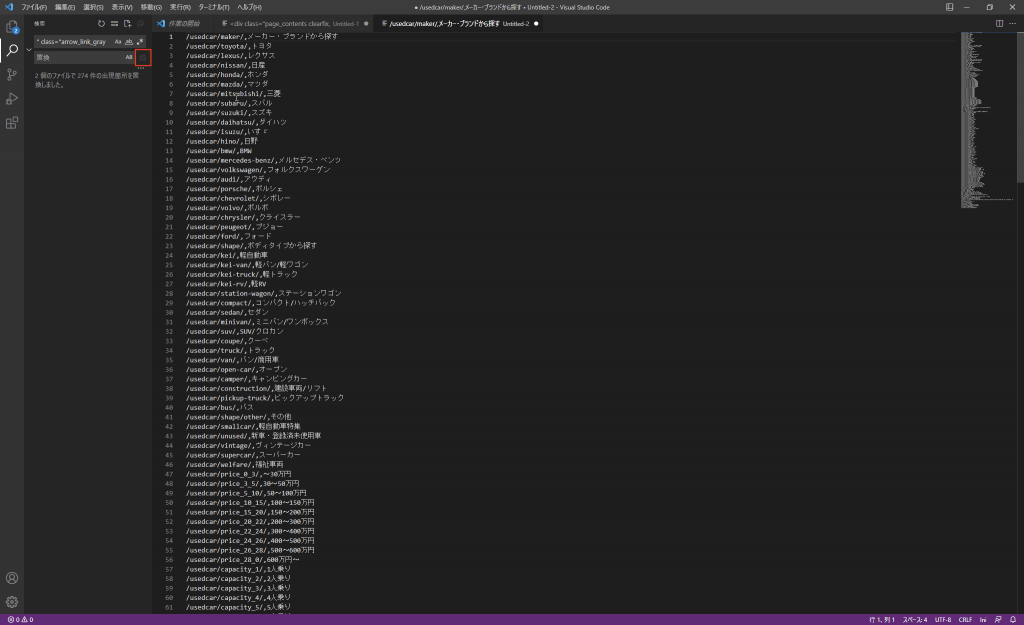The image size is (1024, 625).
Task: Open the ヘルプ(H) menu
Action: tap(249, 7)
